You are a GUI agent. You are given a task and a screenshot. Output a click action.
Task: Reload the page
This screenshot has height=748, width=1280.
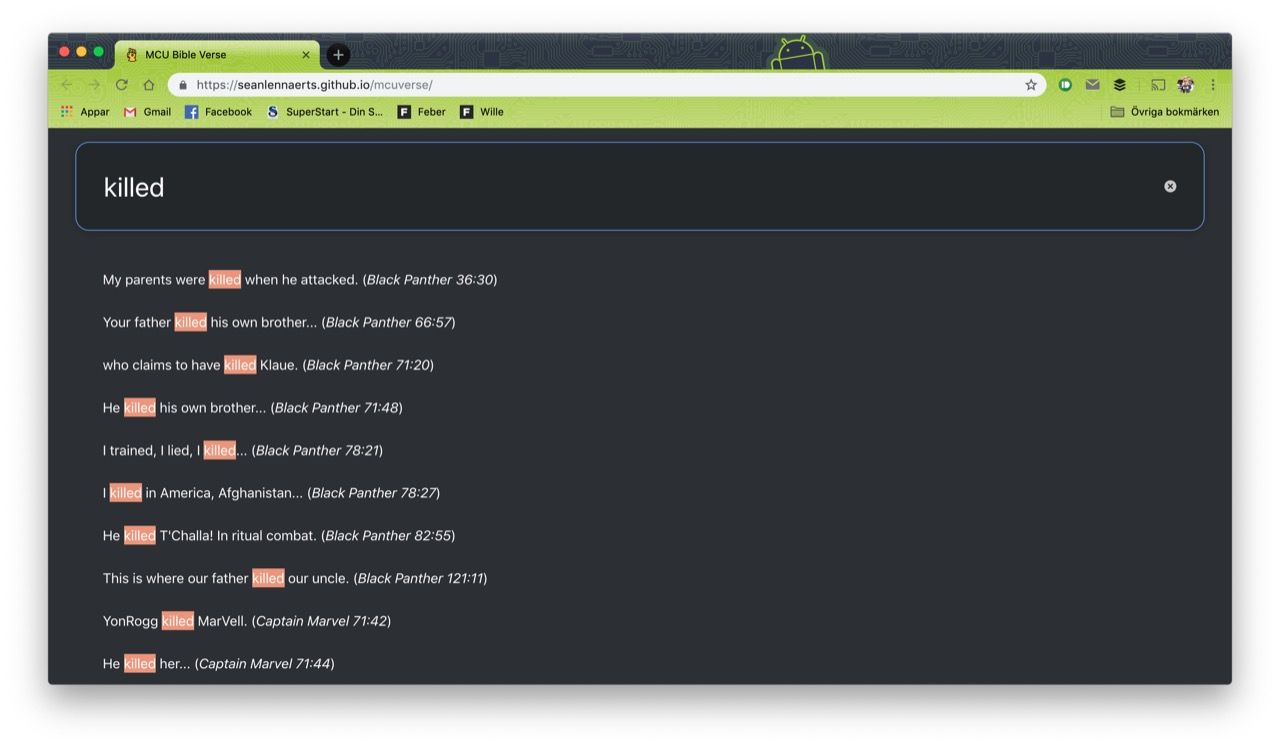(x=122, y=85)
